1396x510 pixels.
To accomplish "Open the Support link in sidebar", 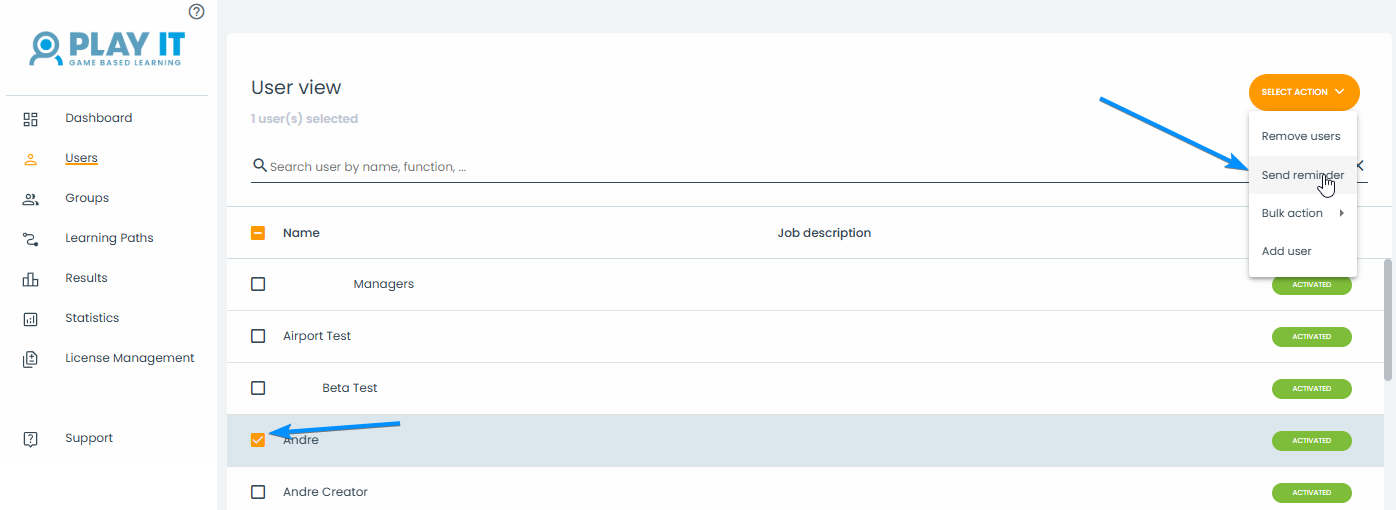I will 88,438.
